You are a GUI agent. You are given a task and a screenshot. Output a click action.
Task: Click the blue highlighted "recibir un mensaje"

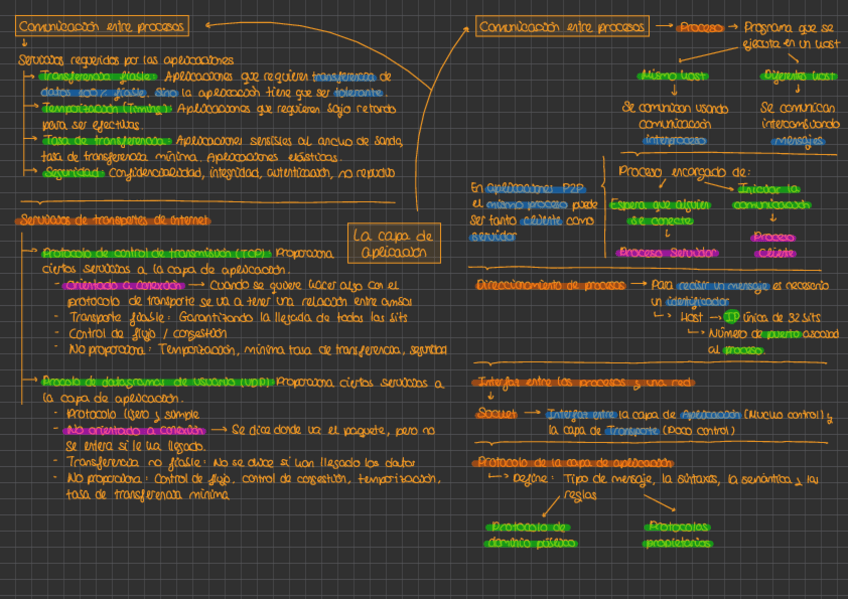(723, 285)
